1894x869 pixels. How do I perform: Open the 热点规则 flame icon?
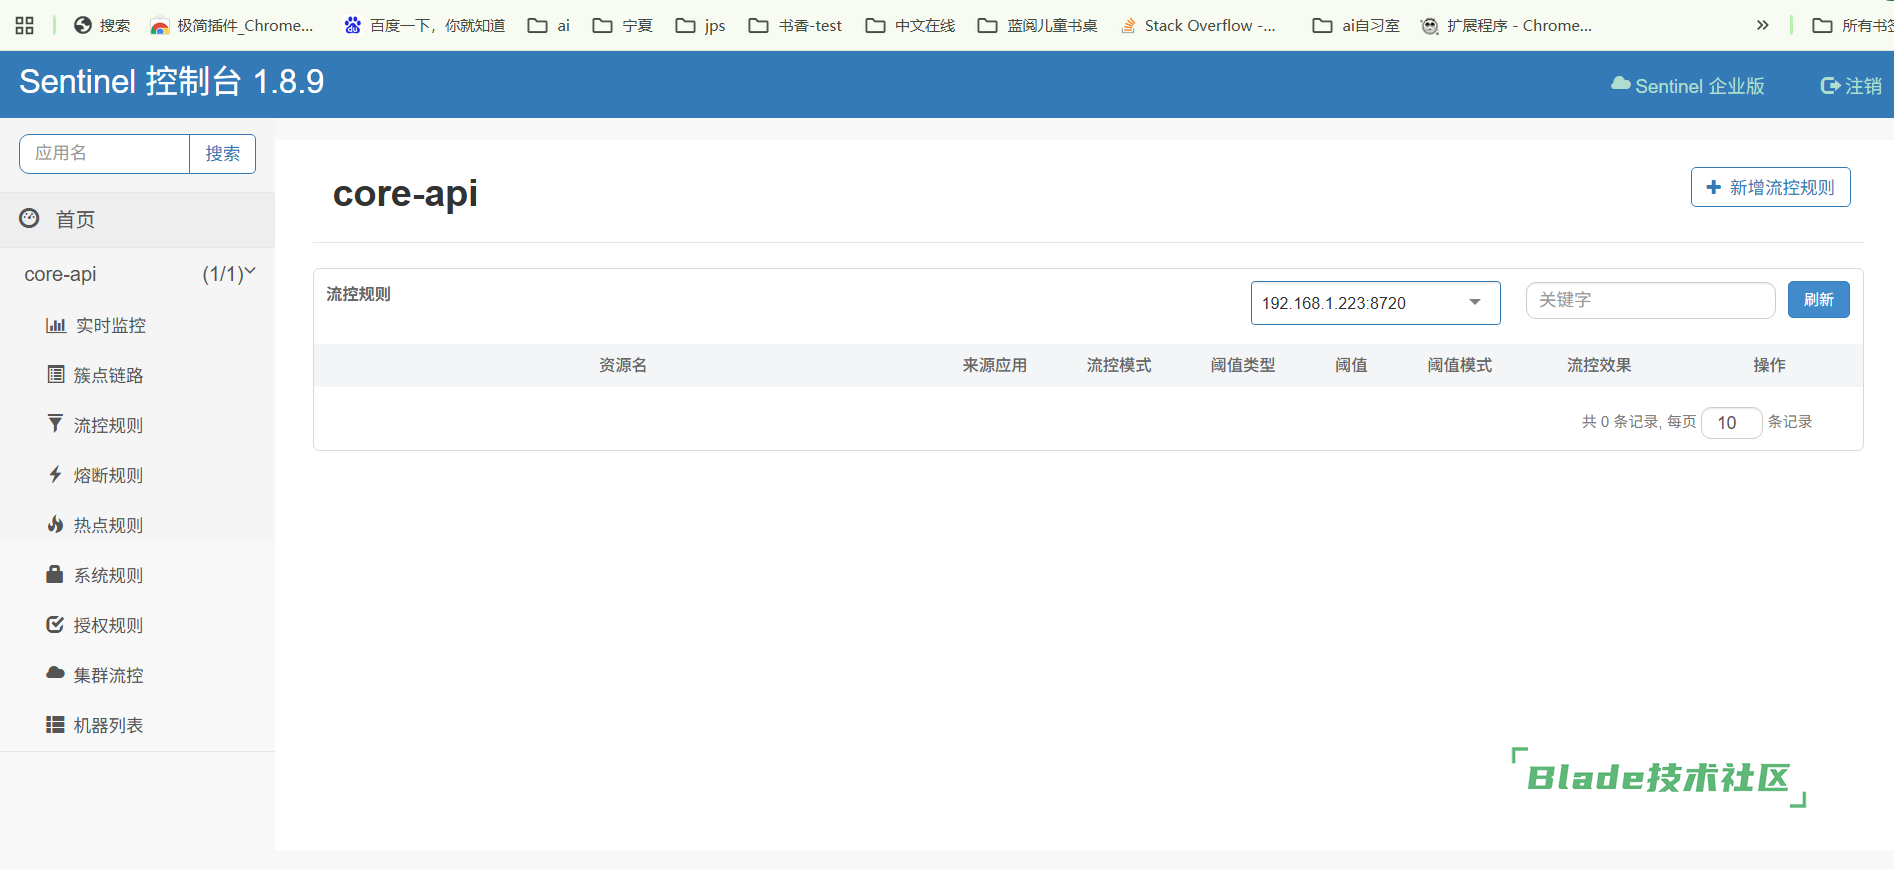tap(56, 524)
